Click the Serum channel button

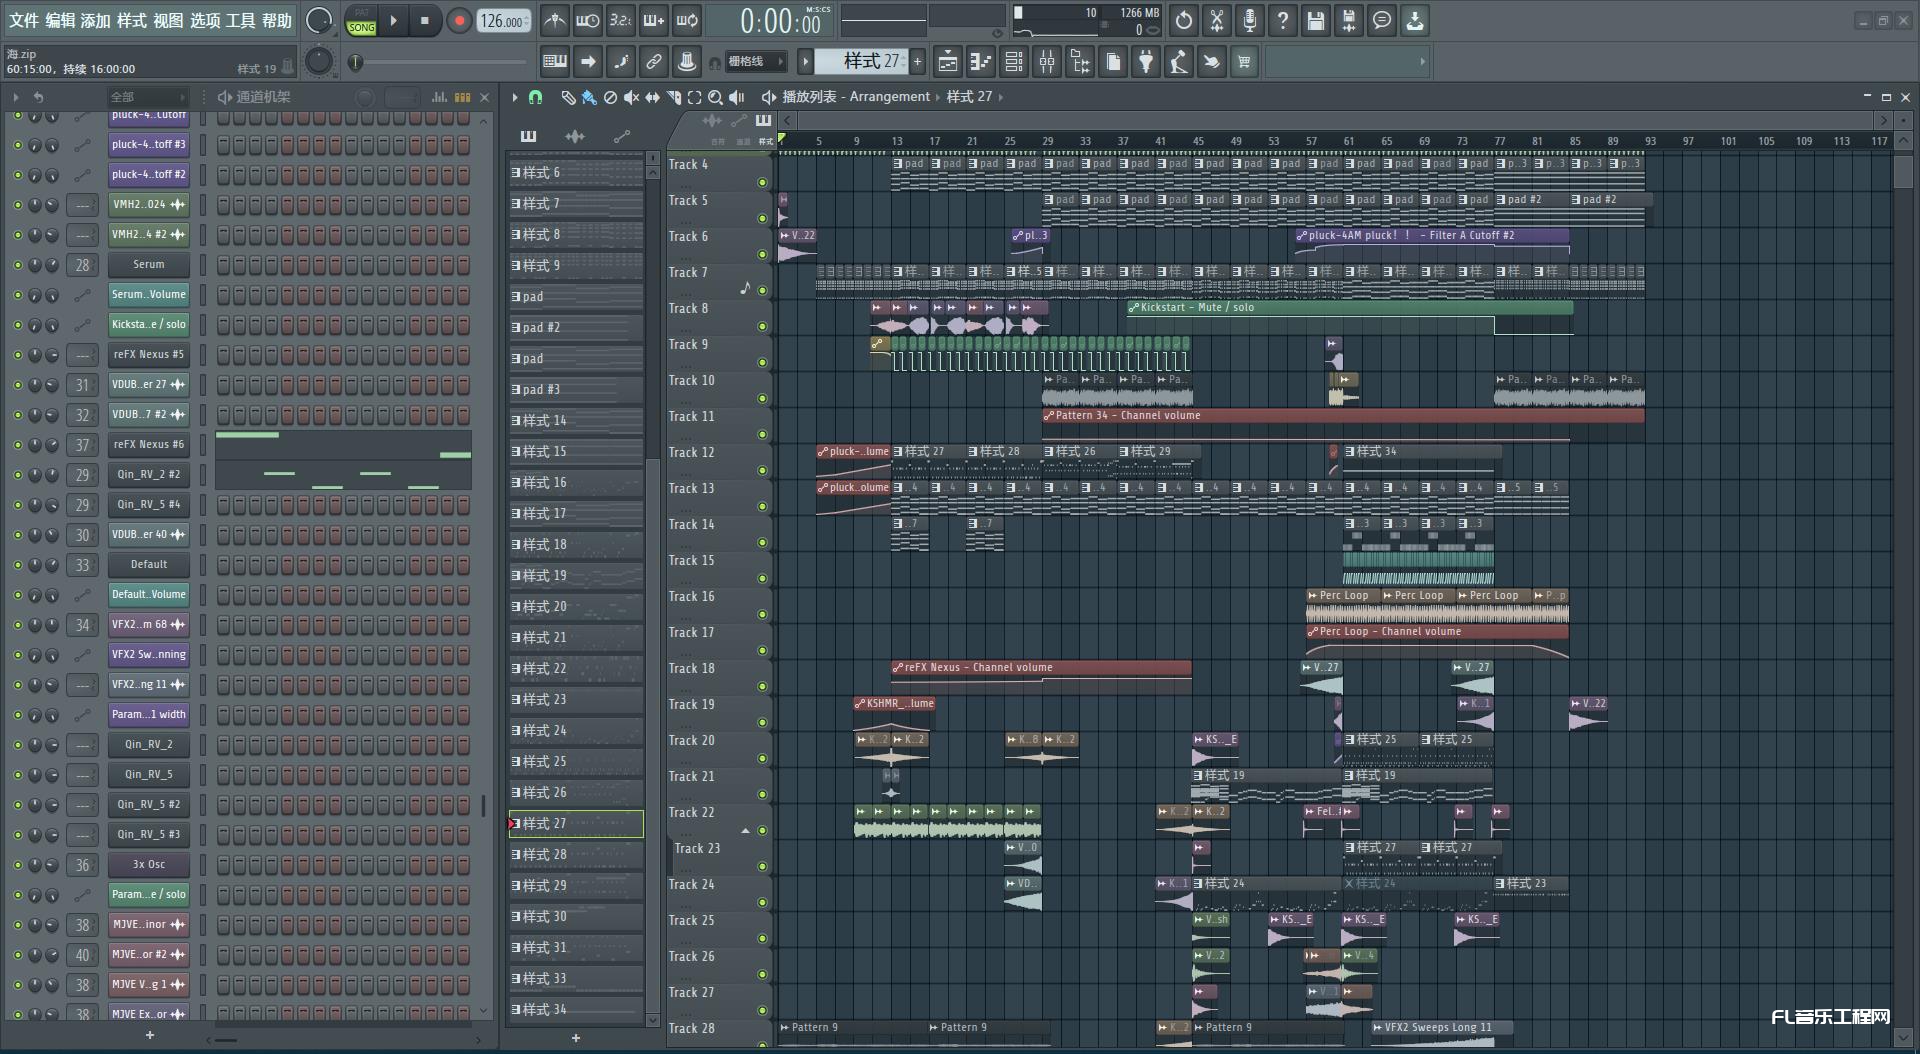tap(149, 265)
